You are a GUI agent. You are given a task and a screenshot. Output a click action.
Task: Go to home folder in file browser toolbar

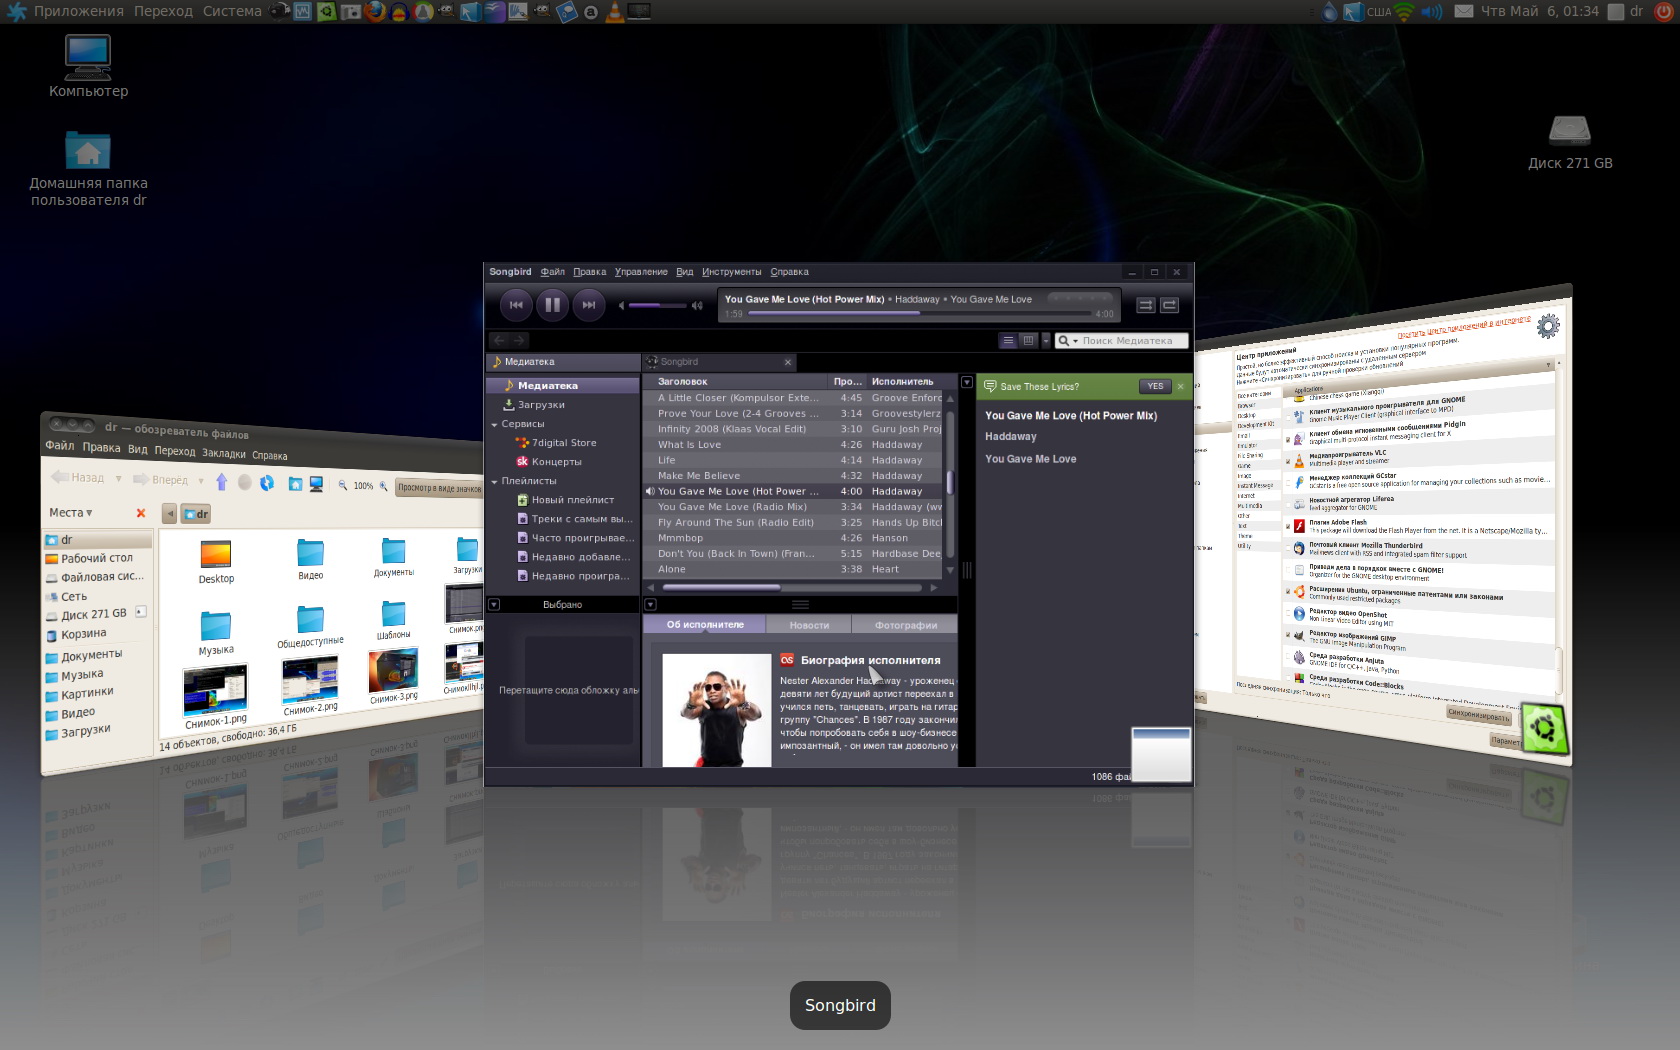pyautogui.click(x=295, y=484)
